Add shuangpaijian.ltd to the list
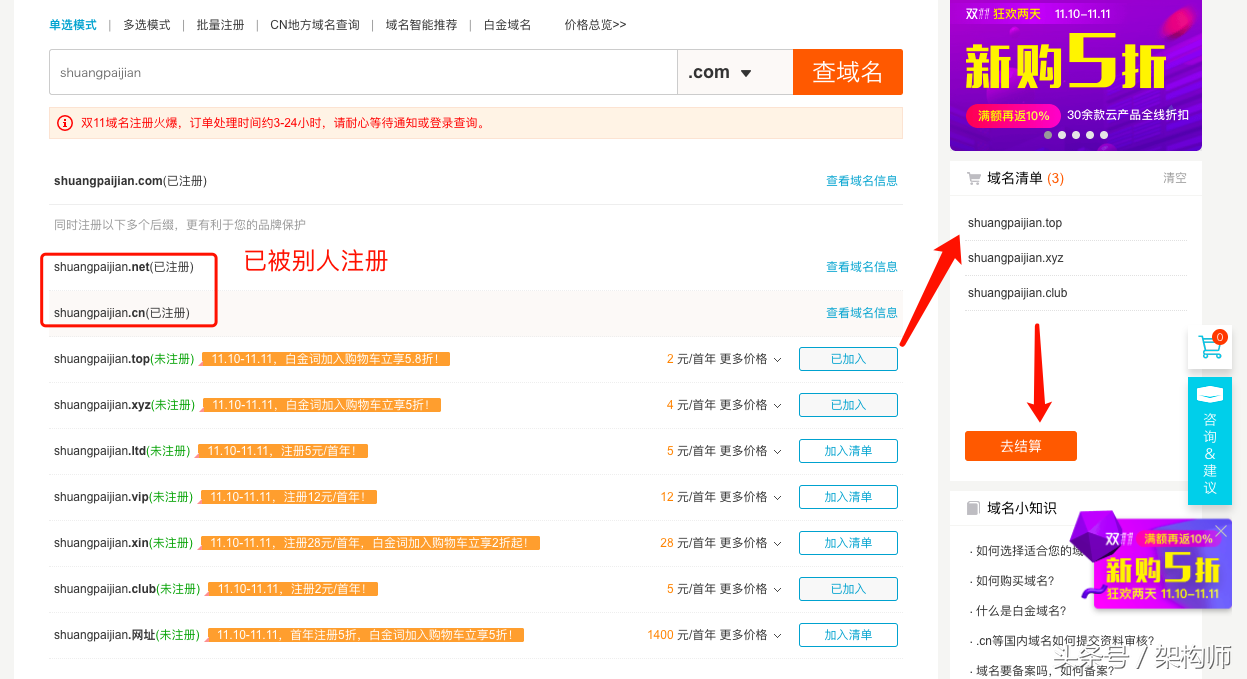Image resolution: width=1247 pixels, height=679 pixels. [x=848, y=451]
